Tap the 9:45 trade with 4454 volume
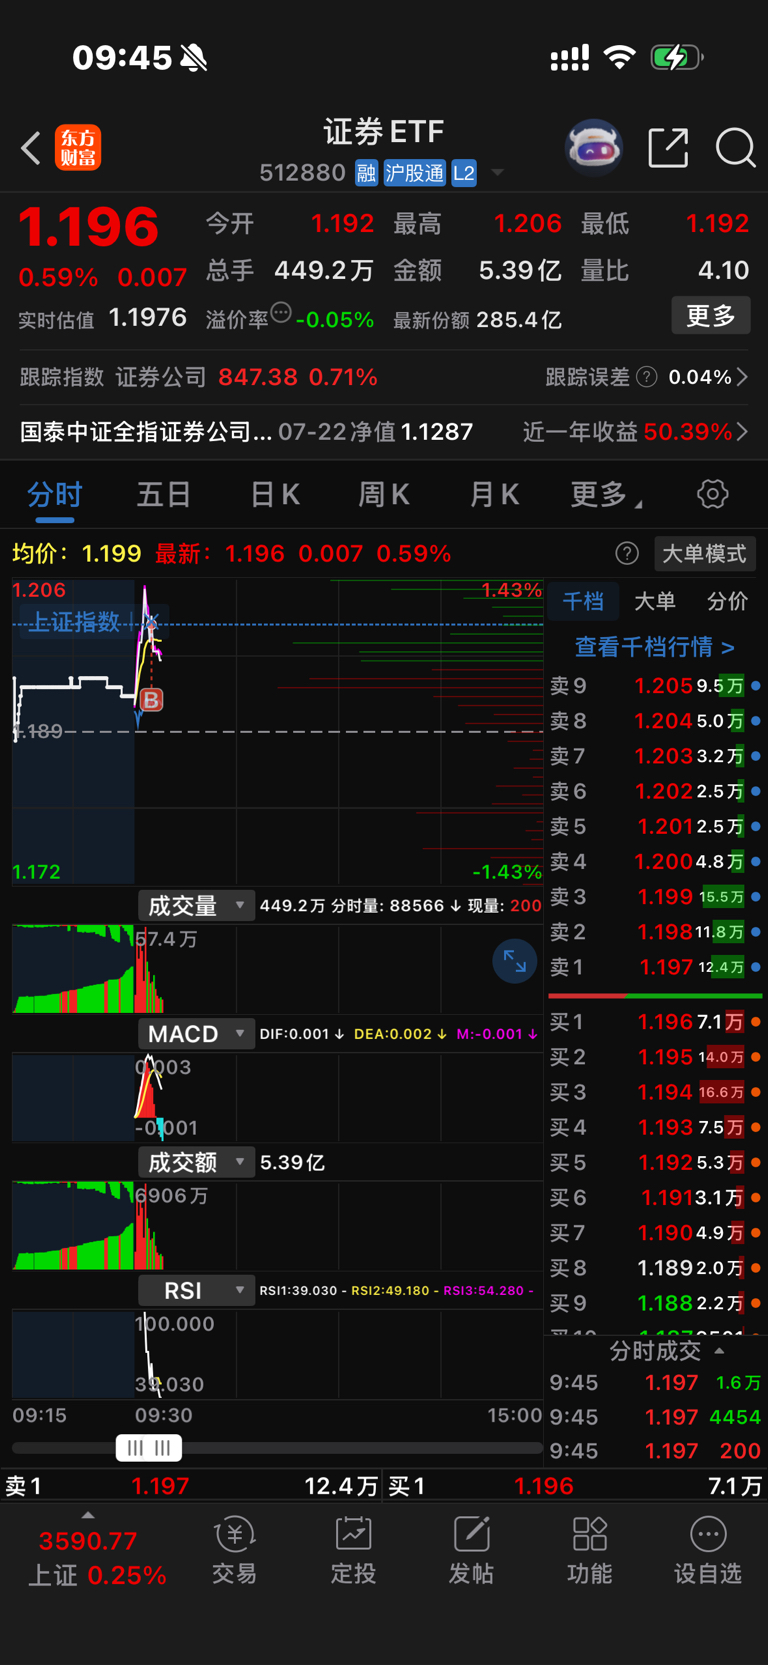The height and width of the screenshot is (1665, 769). pos(655,1417)
